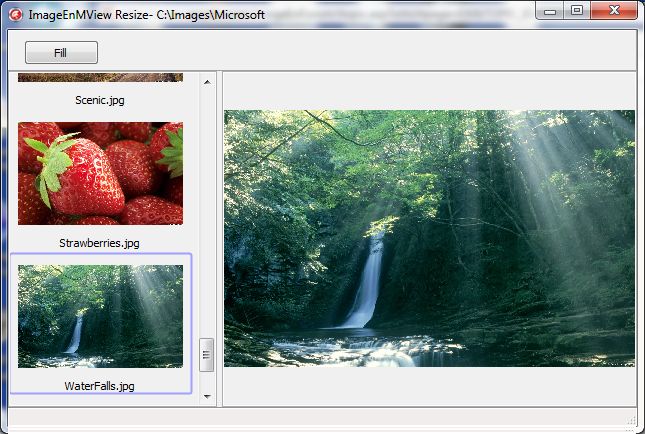Screen dimensions: 645x434
Task: Click the thumbnail list scrollbar thumb
Action: pyautogui.click(x=206, y=355)
